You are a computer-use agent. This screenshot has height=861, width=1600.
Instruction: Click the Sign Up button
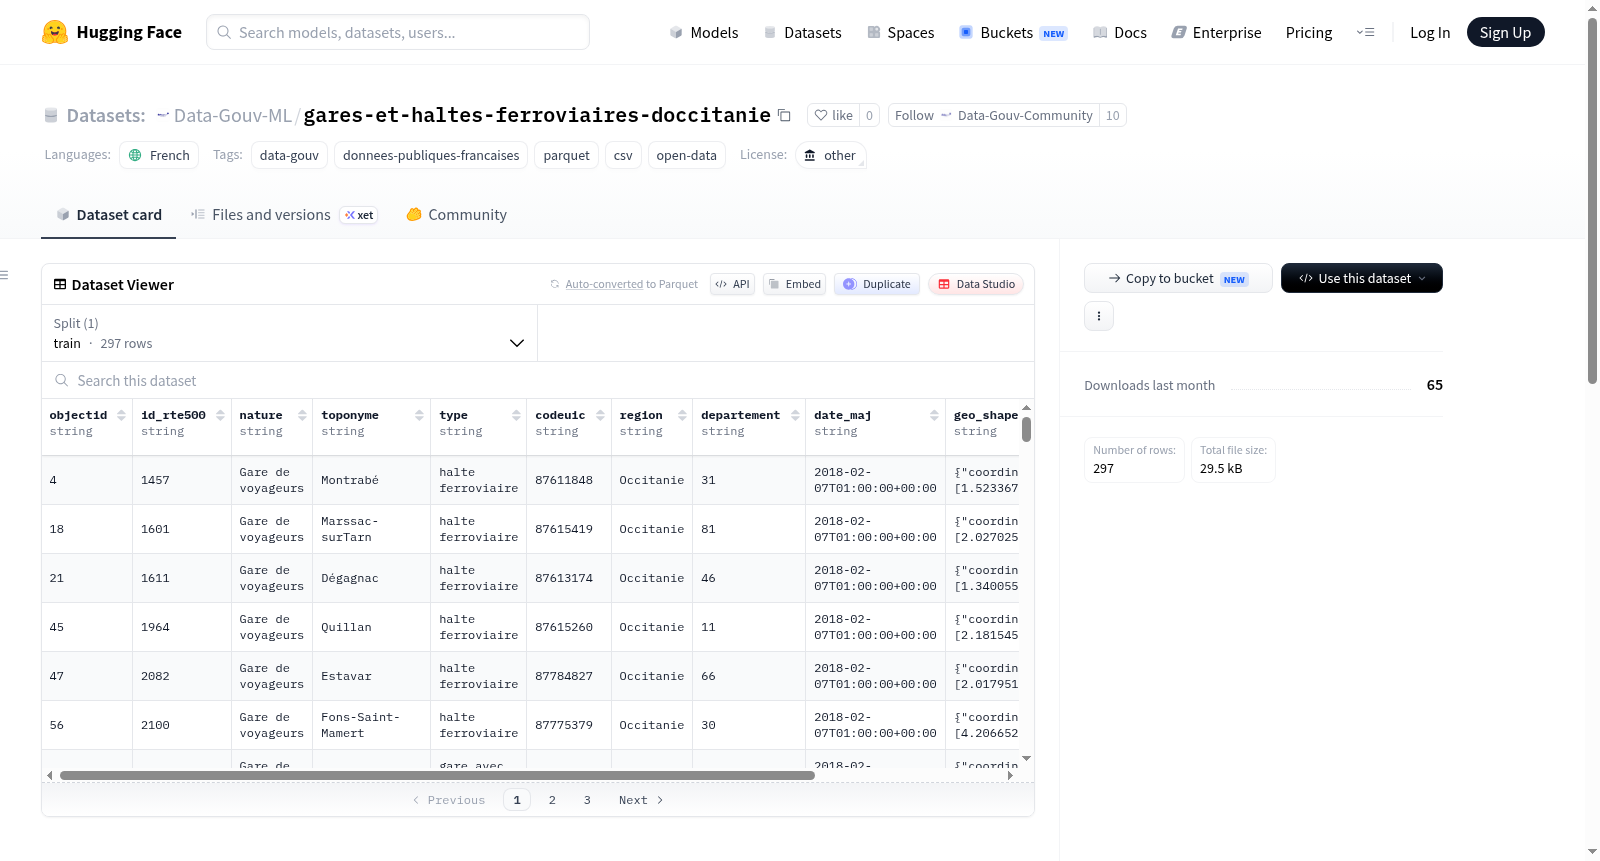pos(1505,32)
